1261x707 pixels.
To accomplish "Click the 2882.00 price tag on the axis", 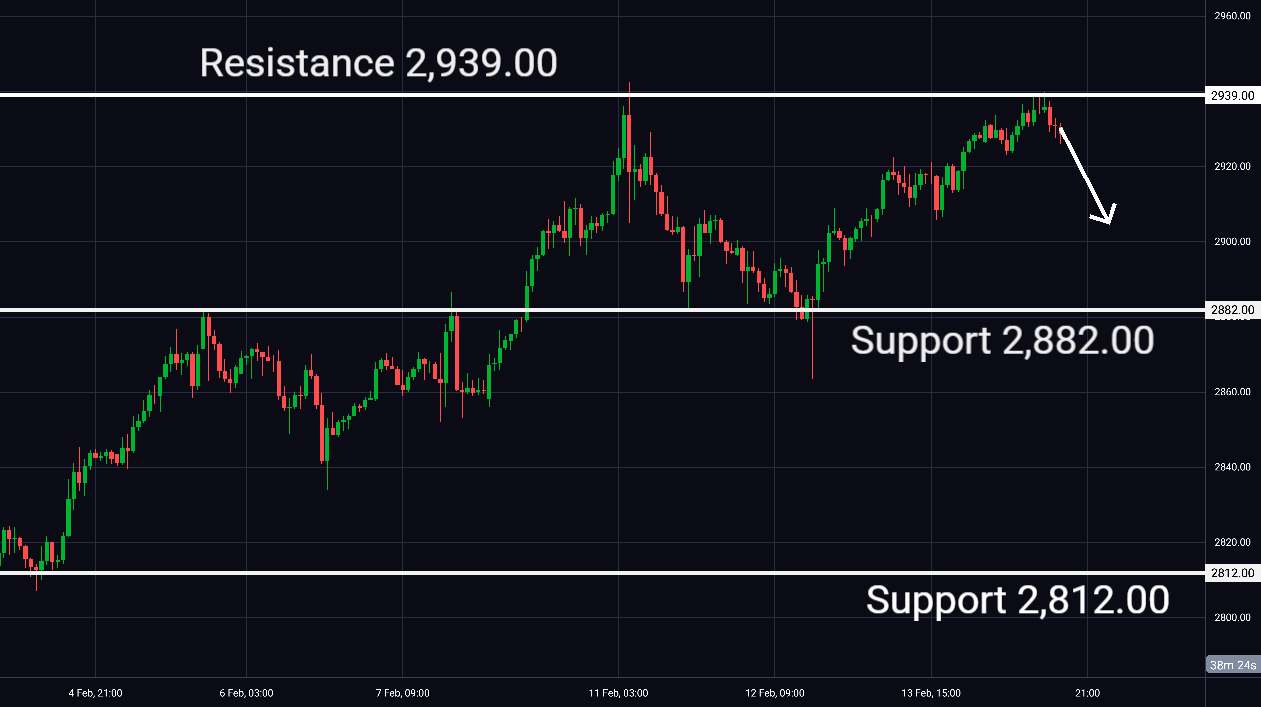I will 1231,311.
